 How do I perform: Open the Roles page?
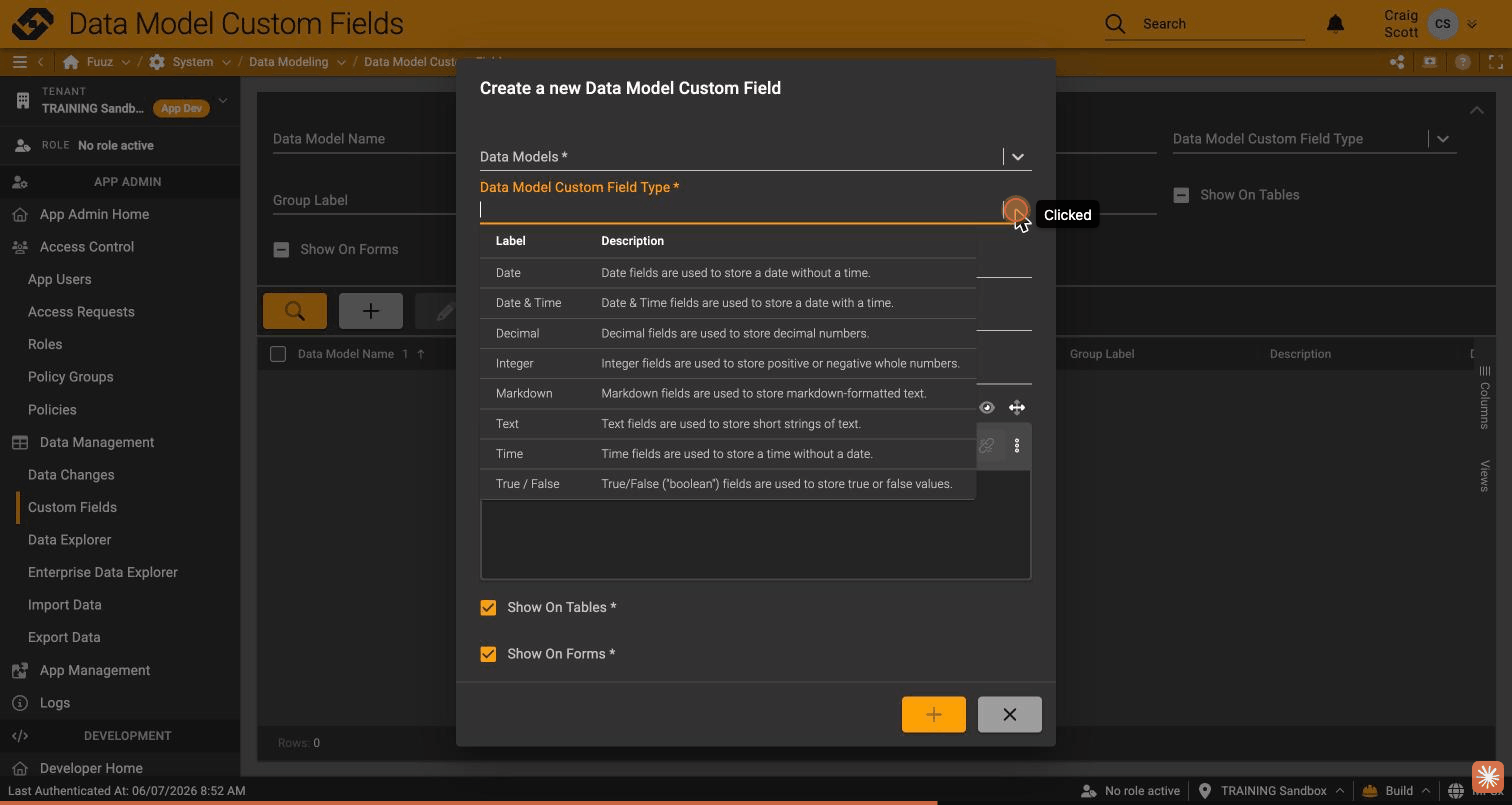pos(45,344)
